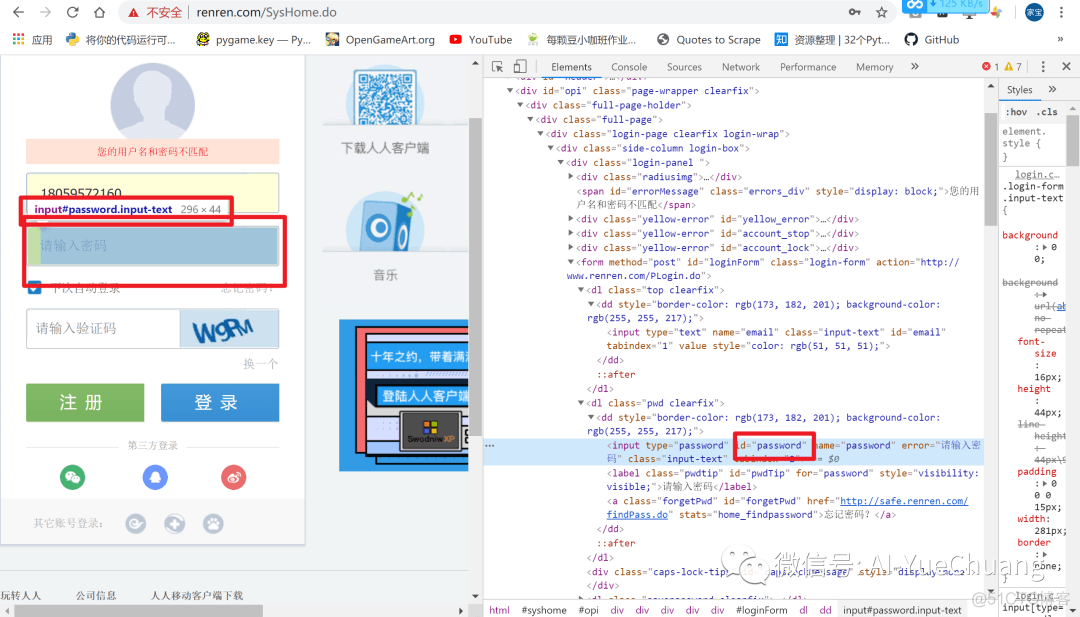1080x617 pixels.
Task: Collapse the dl class="pwd clearfix" node
Action: [581, 403]
